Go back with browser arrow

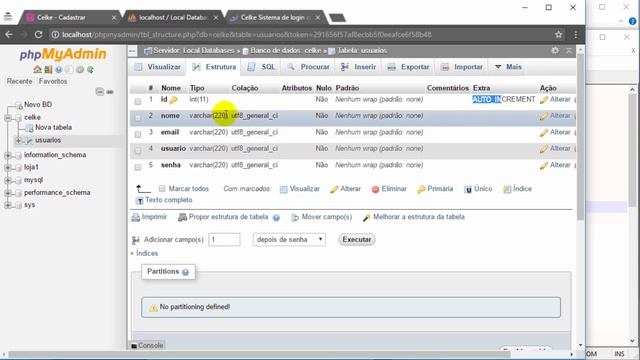(9, 35)
